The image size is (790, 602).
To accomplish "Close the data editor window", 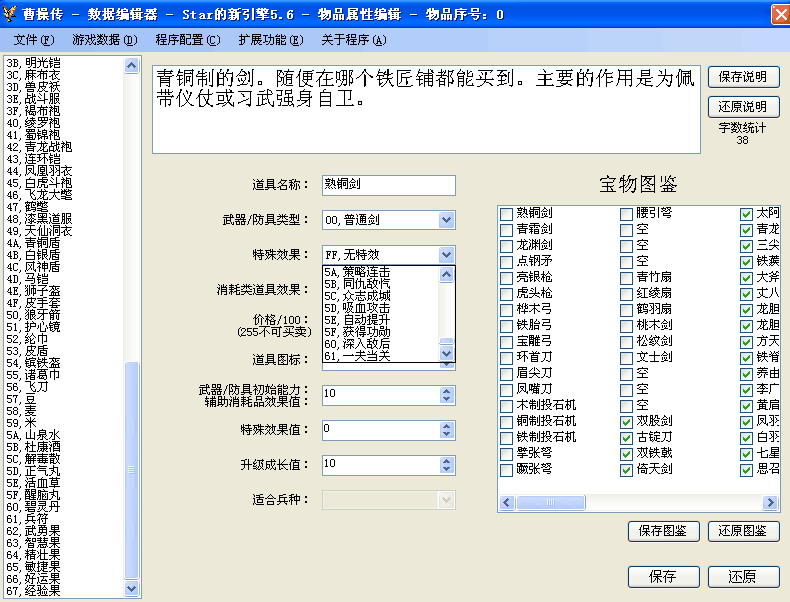I will click(777, 14).
